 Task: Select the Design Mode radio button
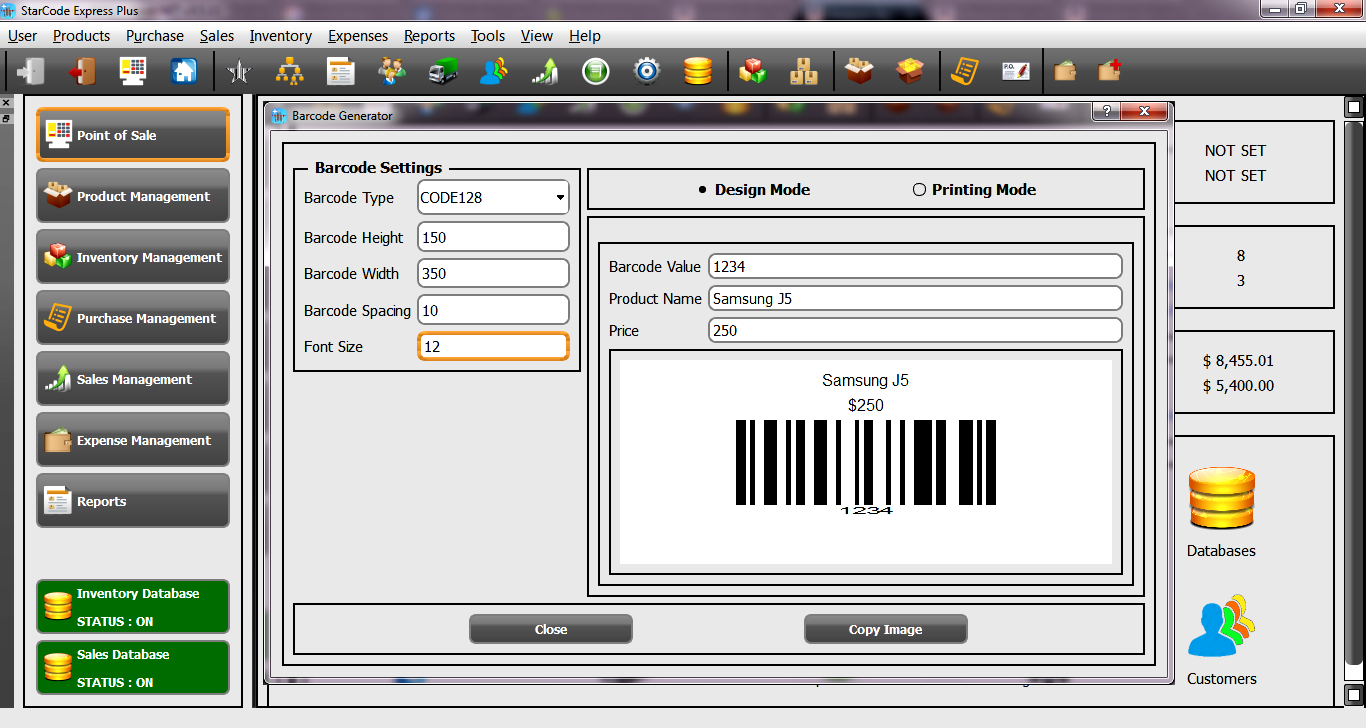point(754,190)
